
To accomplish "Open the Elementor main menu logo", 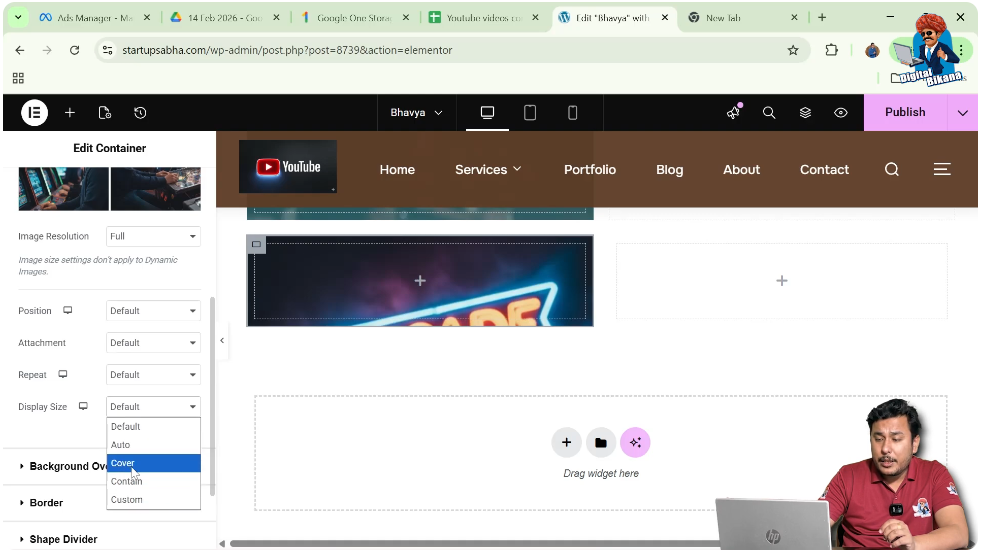I will (x=34, y=113).
